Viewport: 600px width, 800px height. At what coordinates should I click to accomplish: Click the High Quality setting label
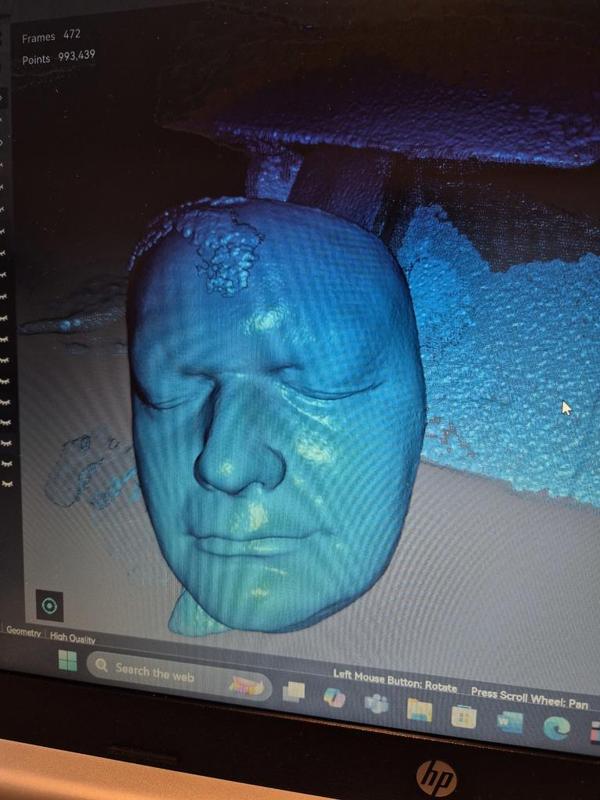[x=72, y=637]
